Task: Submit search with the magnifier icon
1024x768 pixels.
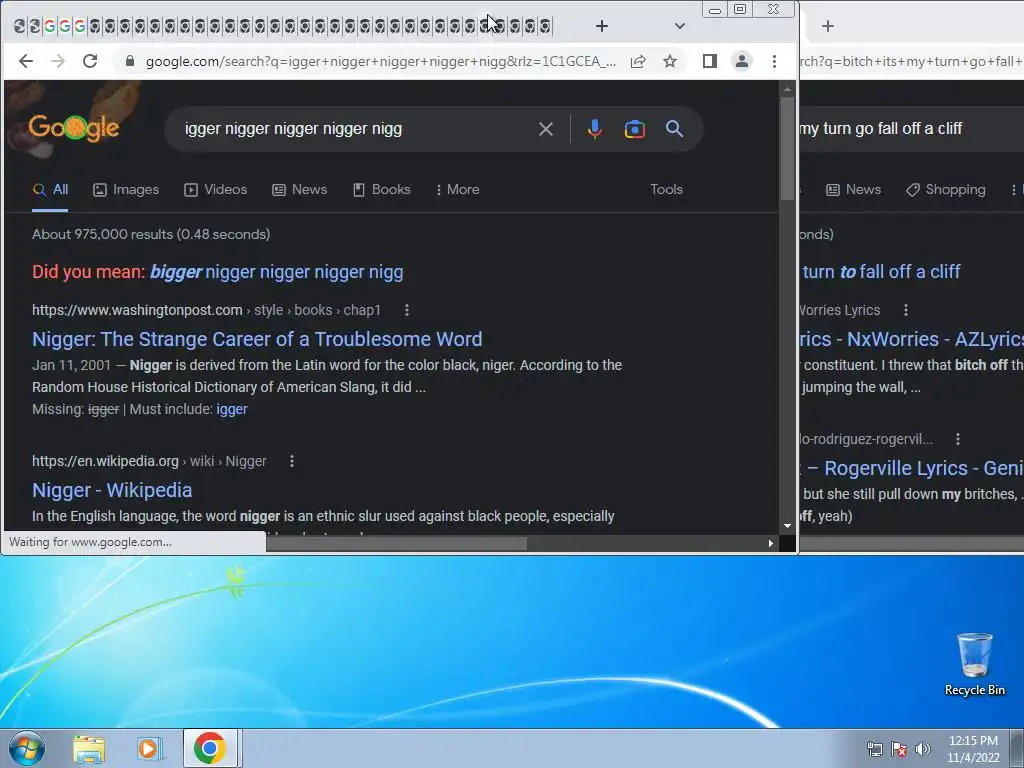Action: coord(675,129)
